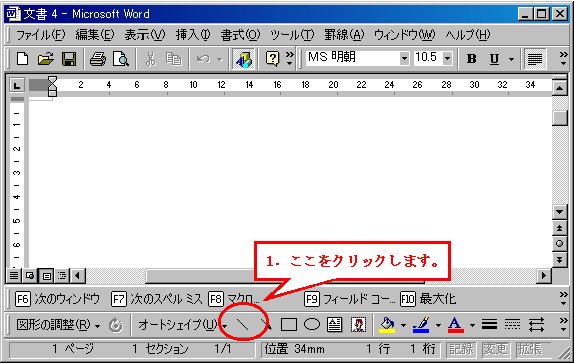
Task: Apply the Font Color red A
Action: pos(455,324)
